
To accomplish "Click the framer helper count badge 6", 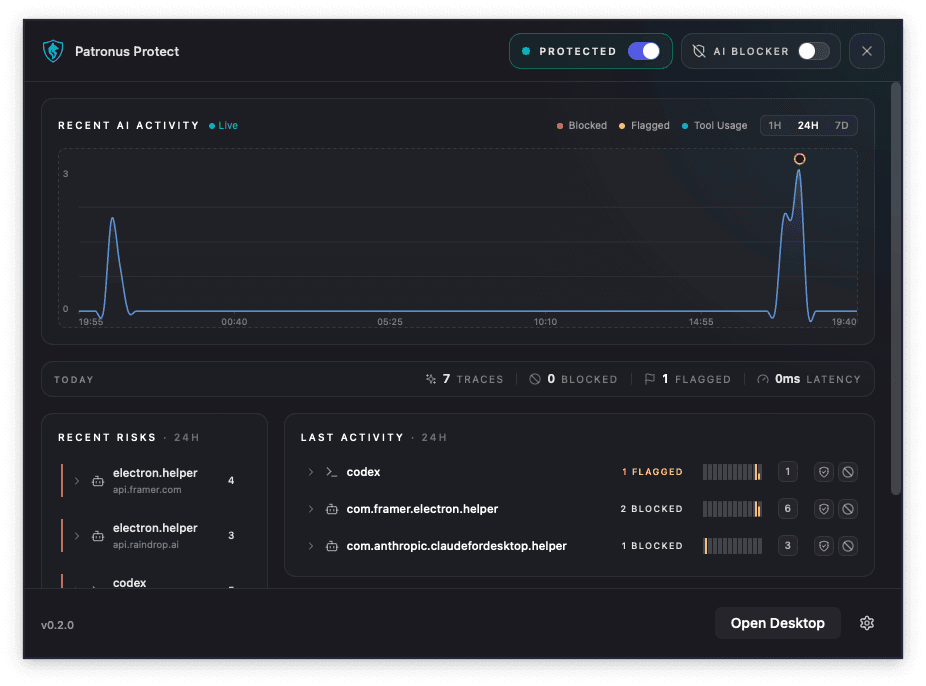I will tap(787, 509).
